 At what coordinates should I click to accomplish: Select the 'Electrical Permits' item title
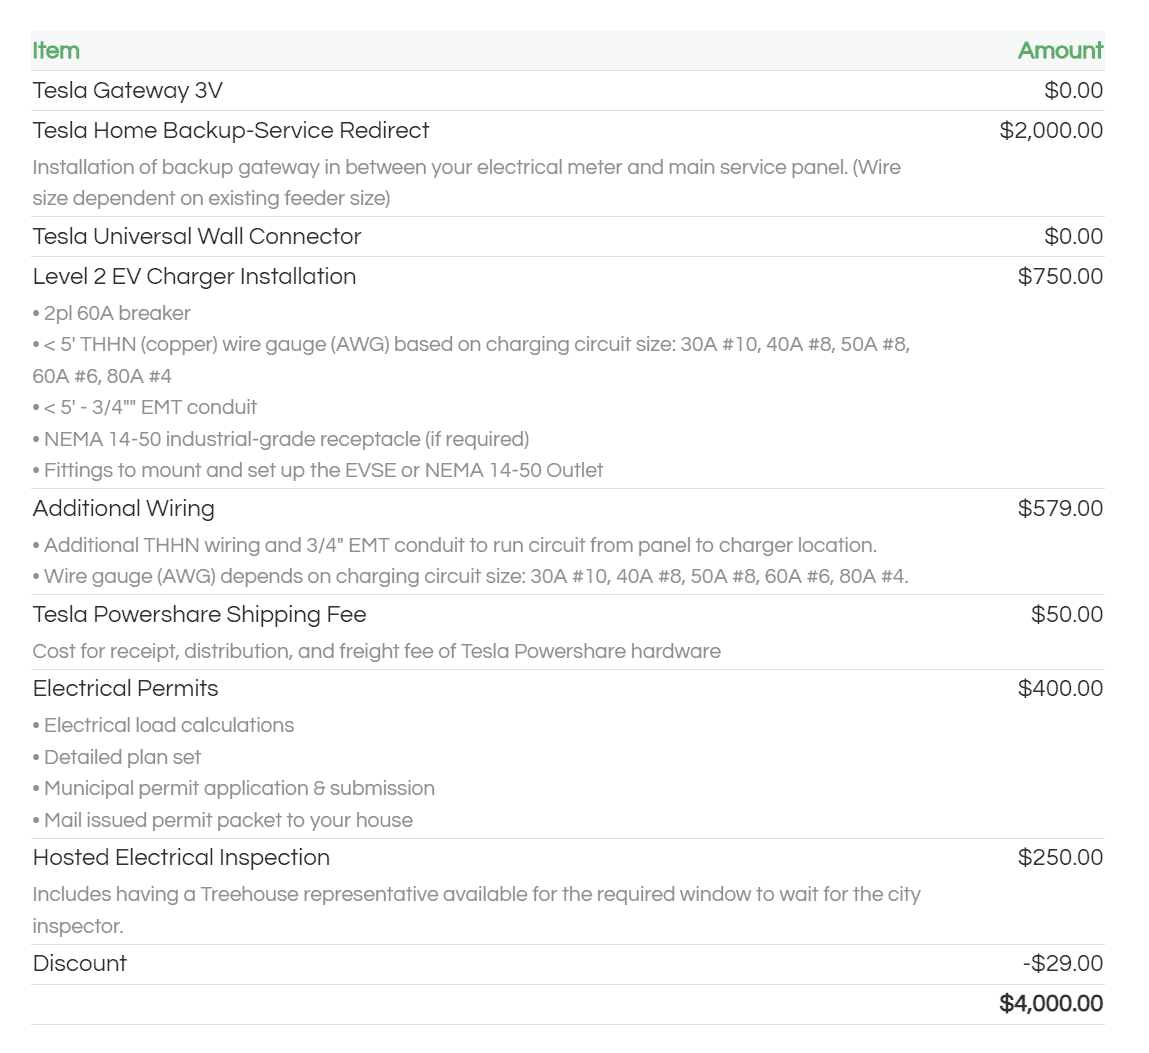click(x=125, y=689)
